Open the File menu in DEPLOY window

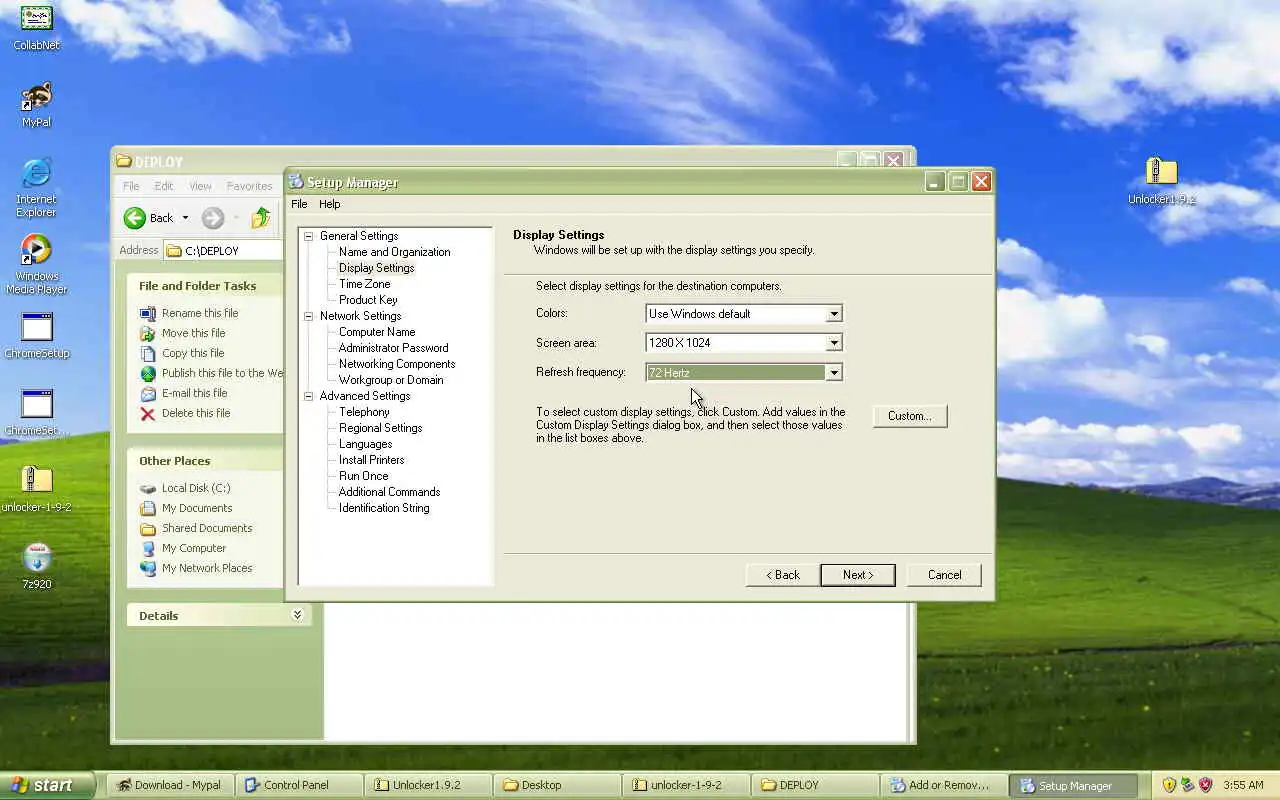pyautogui.click(x=131, y=186)
